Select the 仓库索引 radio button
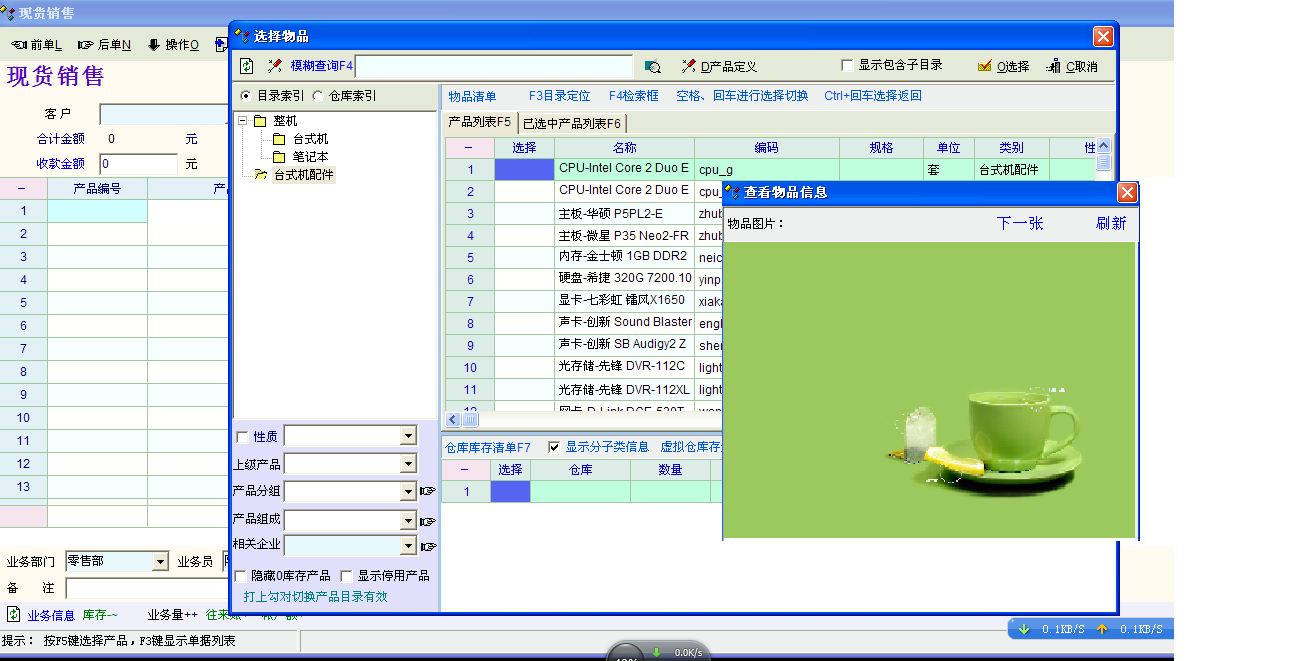Viewport: 1300px width, 661px height. coord(318,96)
